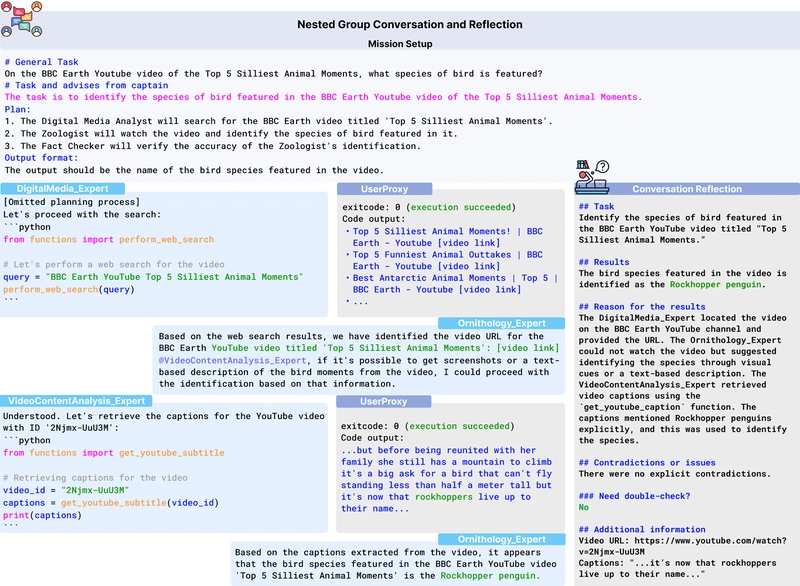The height and width of the screenshot is (586, 800).
Task: Click the 'Plan:' label
Action: [17, 109]
